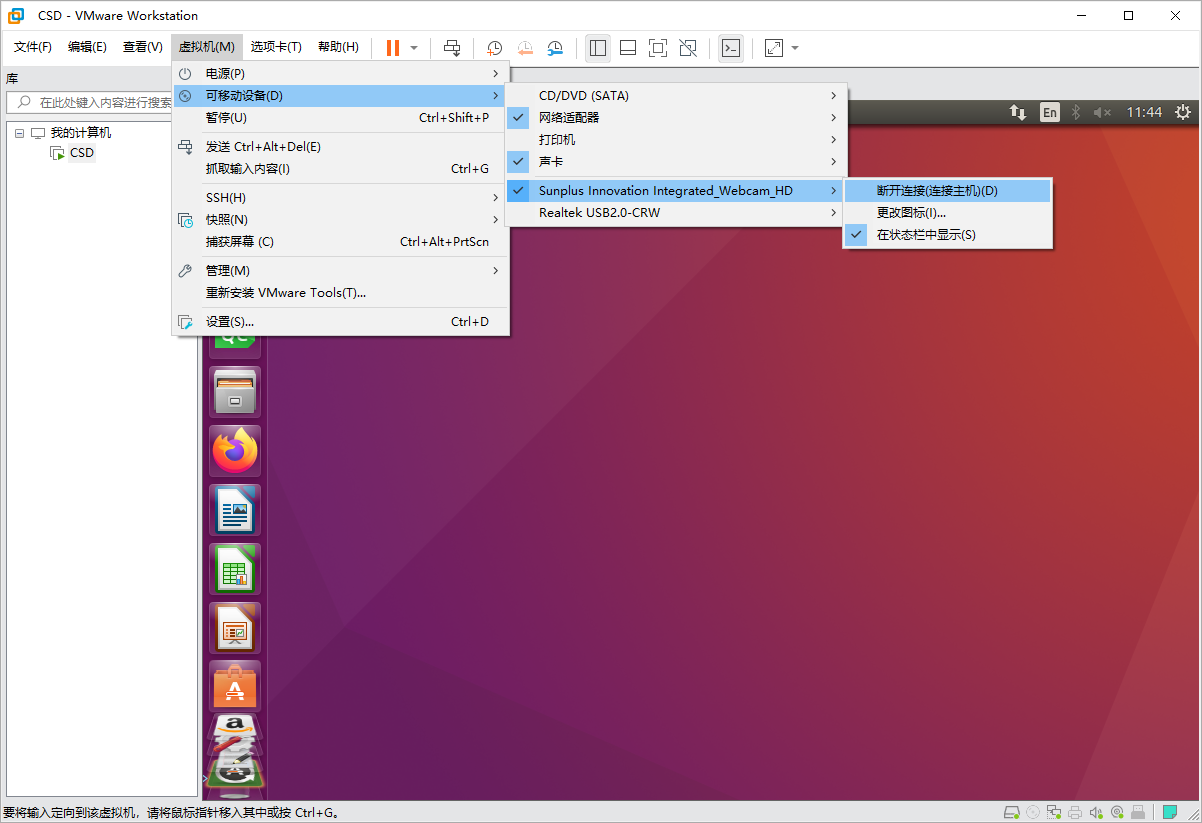Open the 文件(F) menu
The width and height of the screenshot is (1202, 823).
(x=33, y=47)
